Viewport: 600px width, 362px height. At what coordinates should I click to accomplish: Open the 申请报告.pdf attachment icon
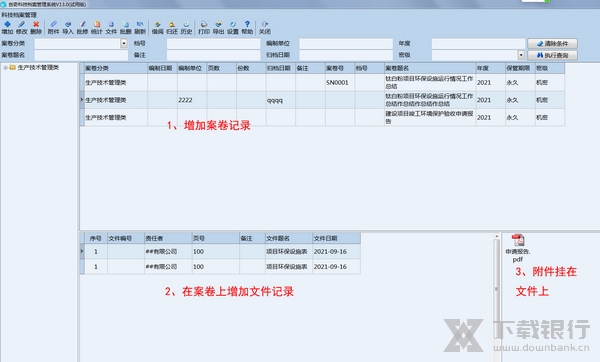point(518,248)
